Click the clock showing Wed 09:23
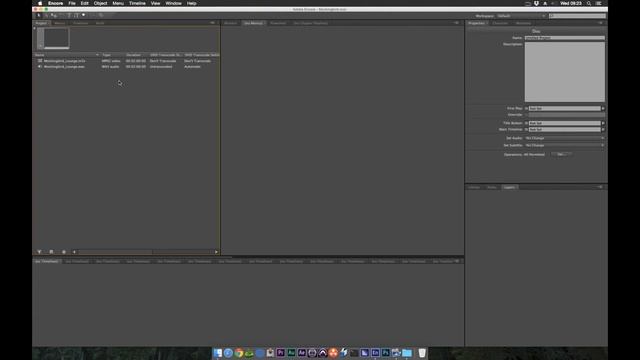 (x=571, y=3)
